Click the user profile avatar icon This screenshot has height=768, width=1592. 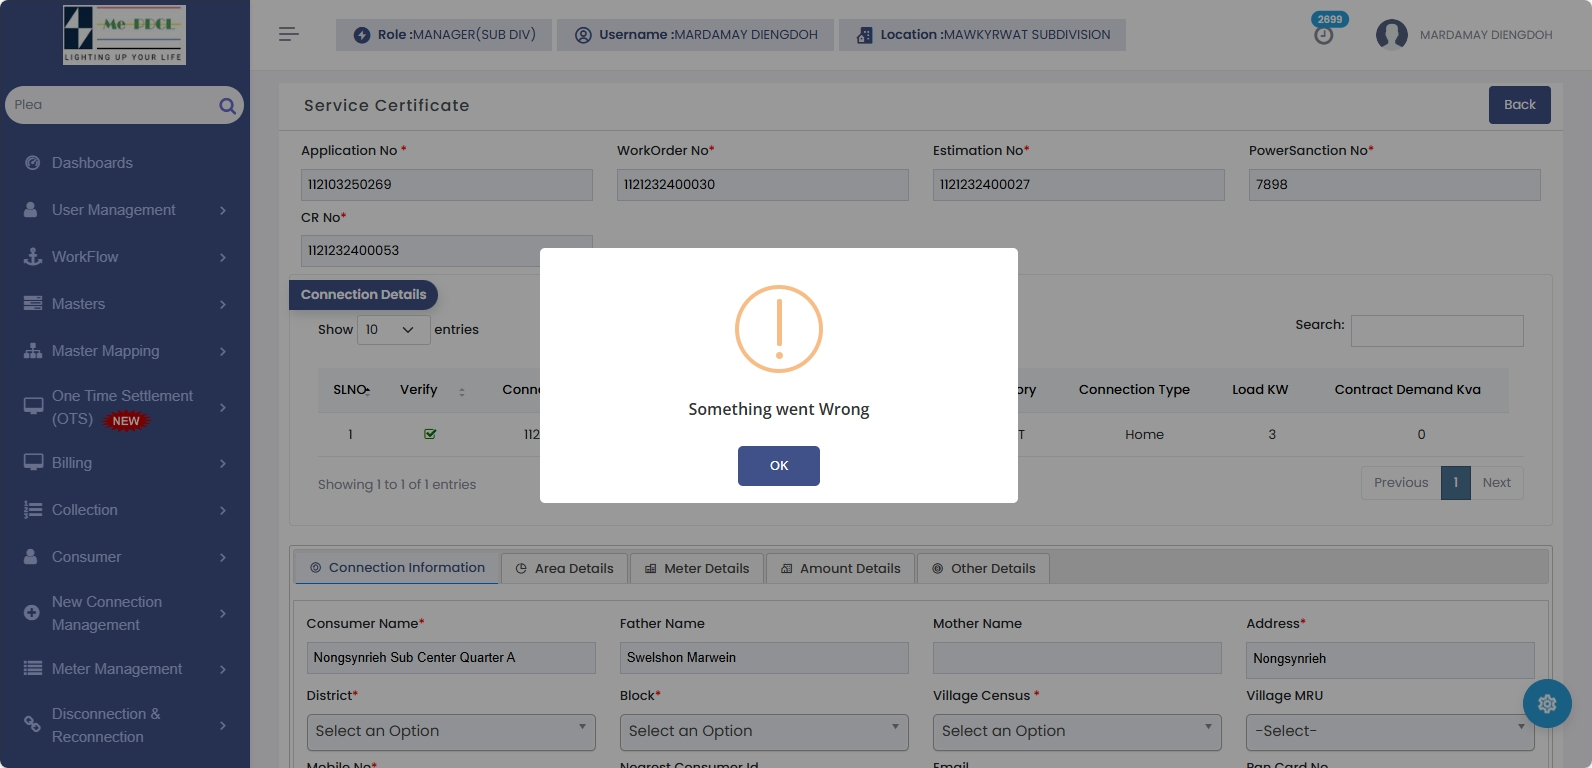coord(1391,35)
